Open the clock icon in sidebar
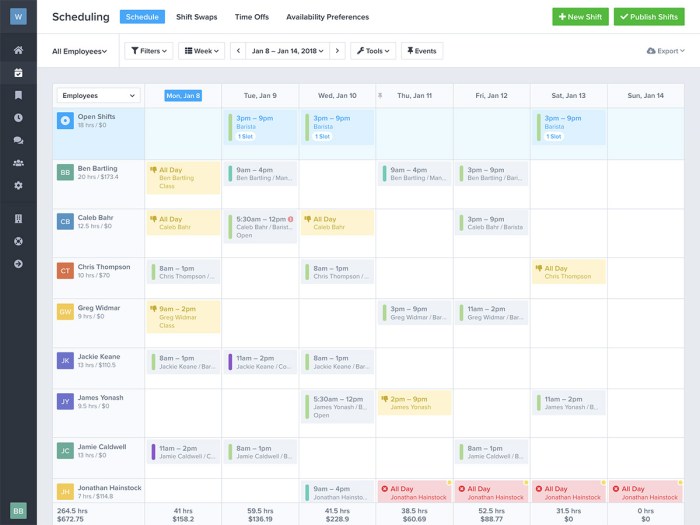 pos(18,118)
